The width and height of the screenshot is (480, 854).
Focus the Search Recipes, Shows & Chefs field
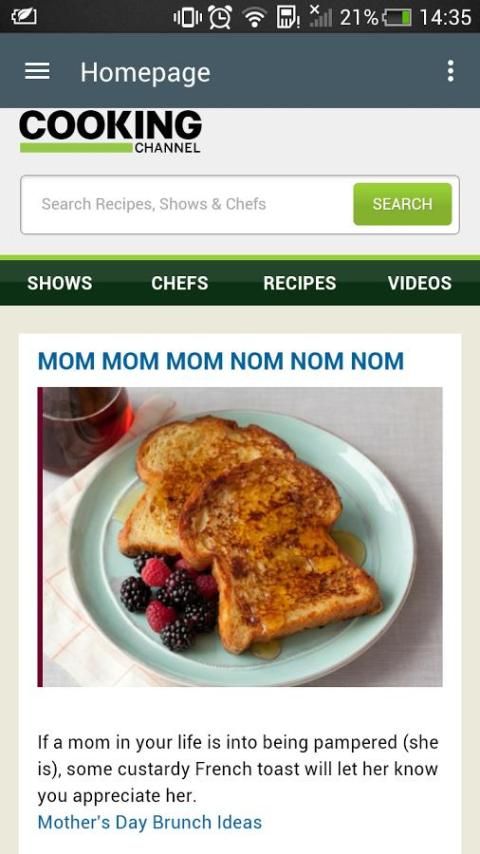(x=187, y=204)
